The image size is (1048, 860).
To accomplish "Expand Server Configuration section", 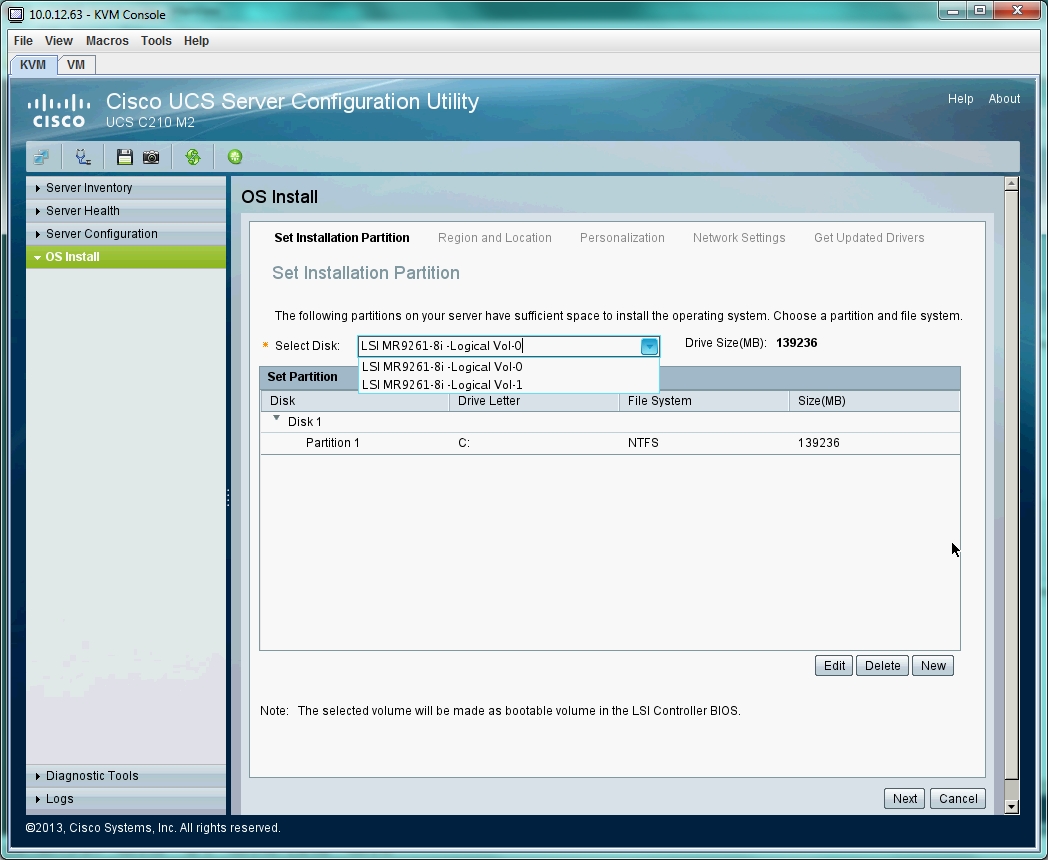I will pyautogui.click(x=126, y=234).
